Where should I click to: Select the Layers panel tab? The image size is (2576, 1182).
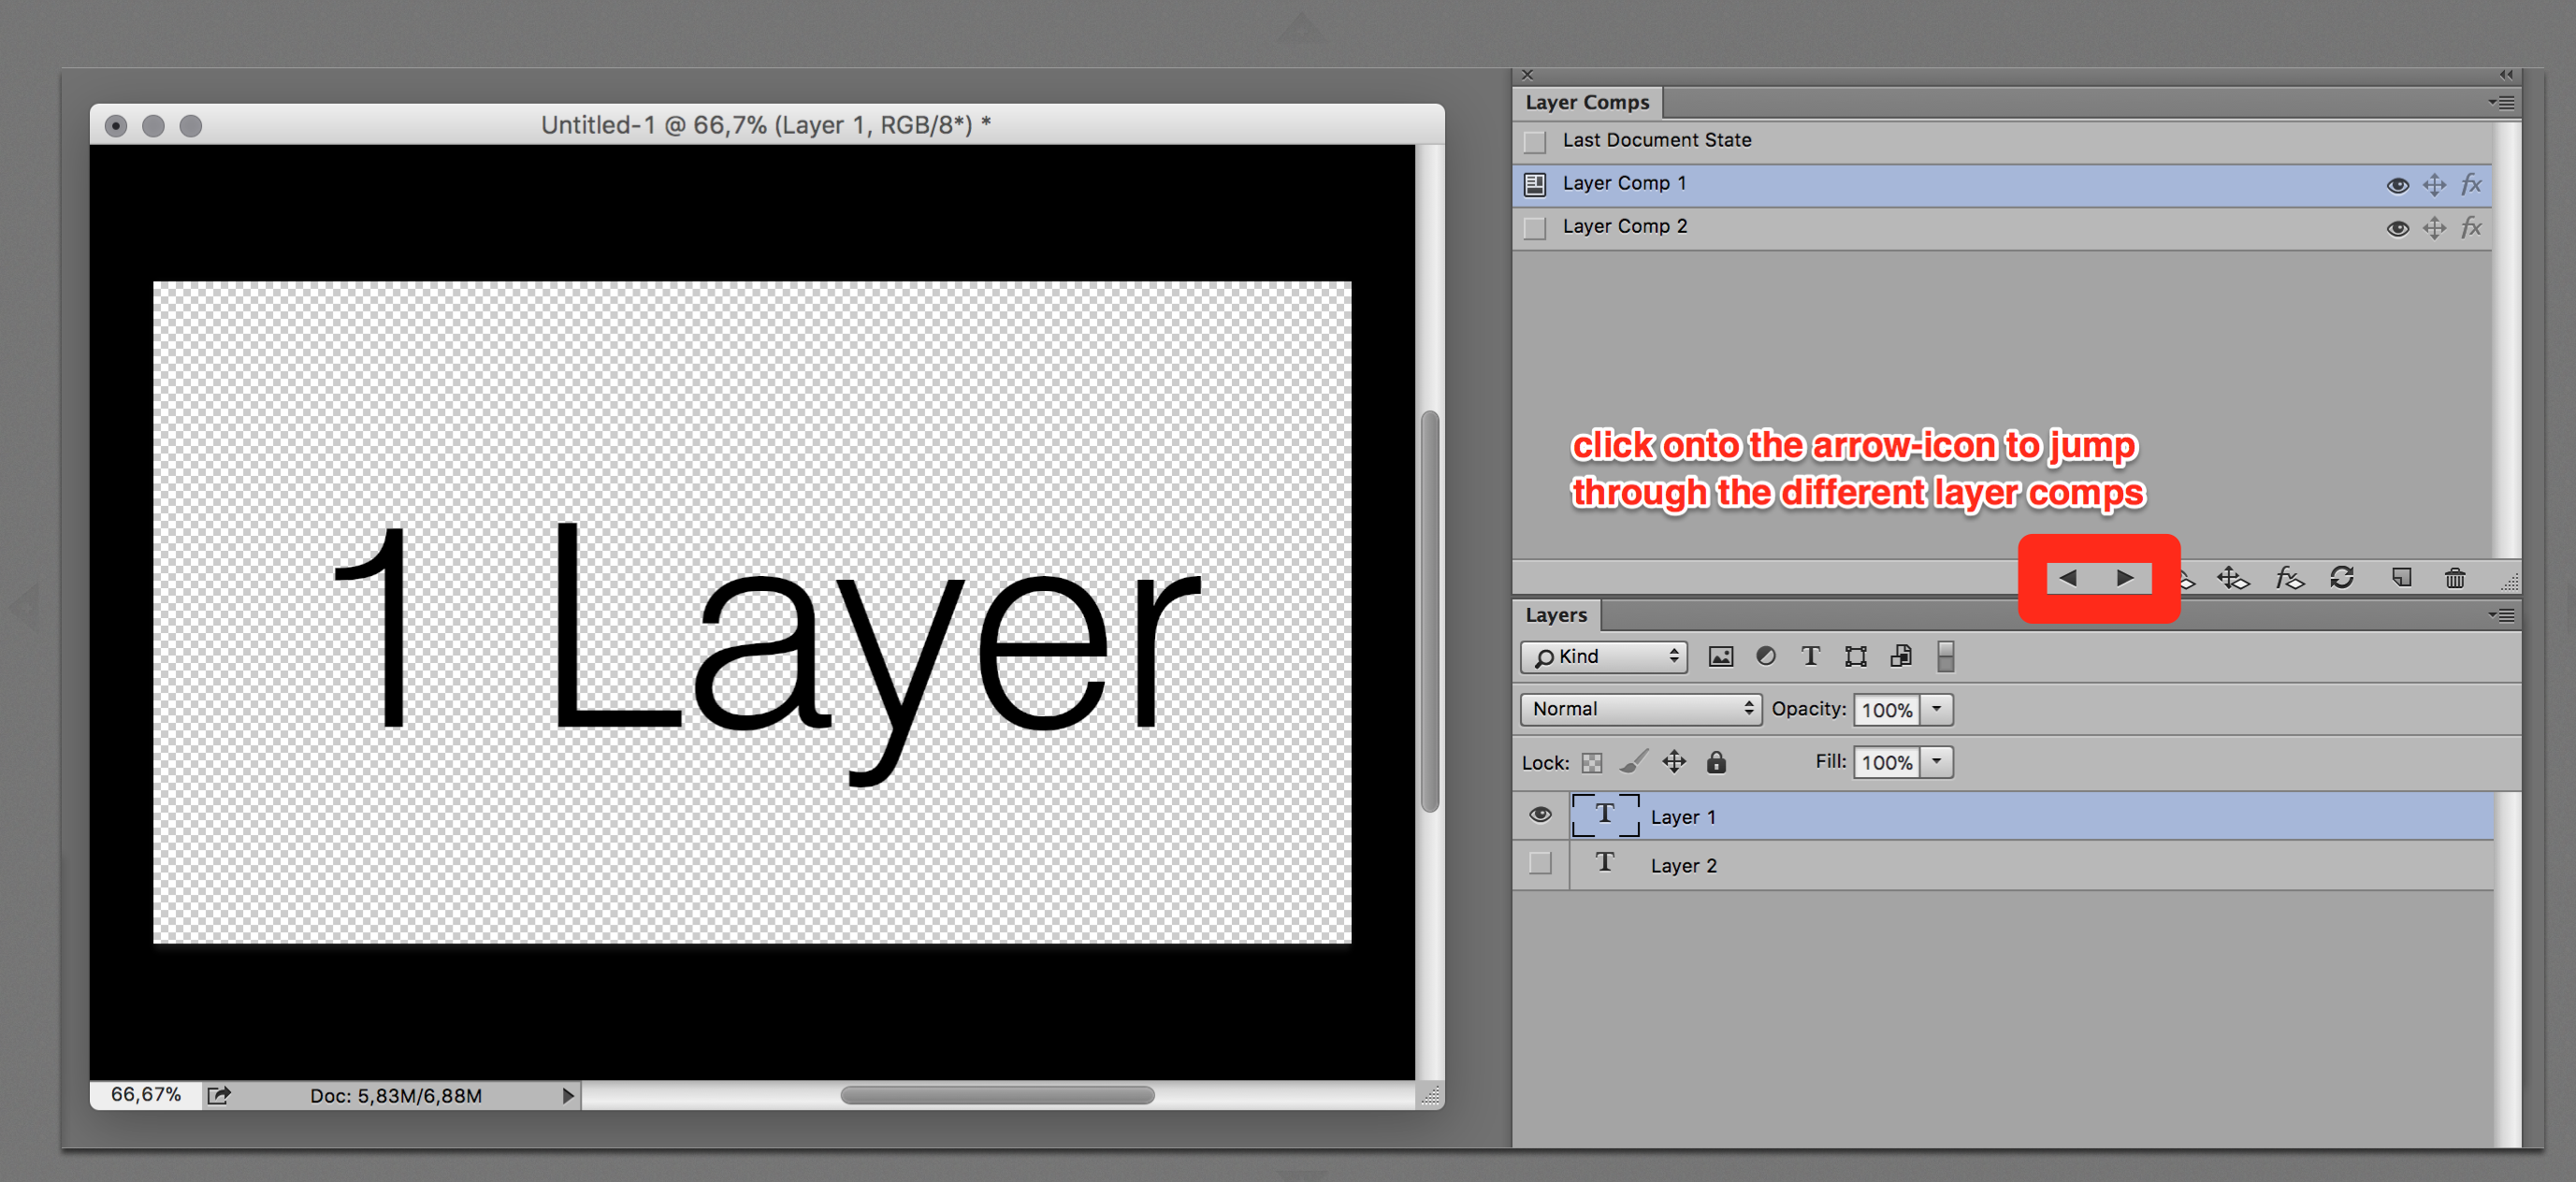click(x=1556, y=615)
